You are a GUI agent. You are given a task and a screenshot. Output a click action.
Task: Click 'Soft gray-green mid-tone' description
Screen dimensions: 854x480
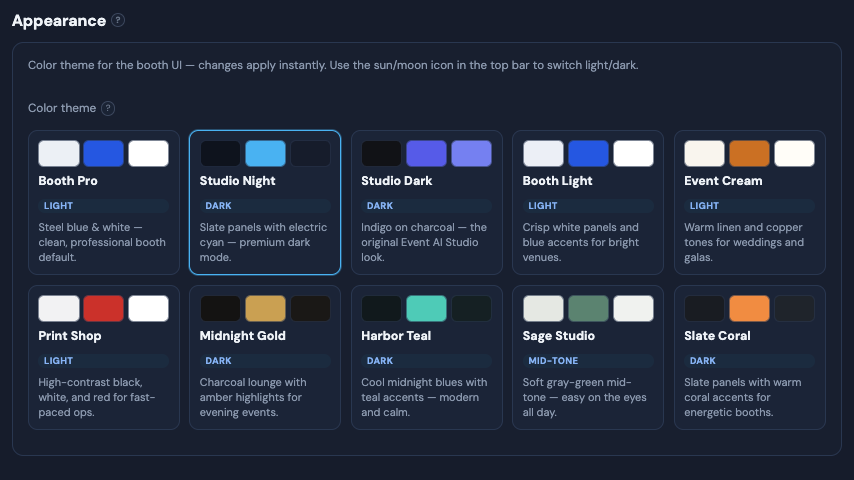click(584, 397)
